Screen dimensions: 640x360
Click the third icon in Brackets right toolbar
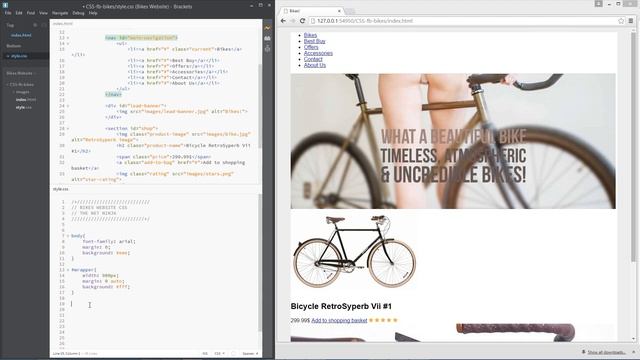coord(268,49)
